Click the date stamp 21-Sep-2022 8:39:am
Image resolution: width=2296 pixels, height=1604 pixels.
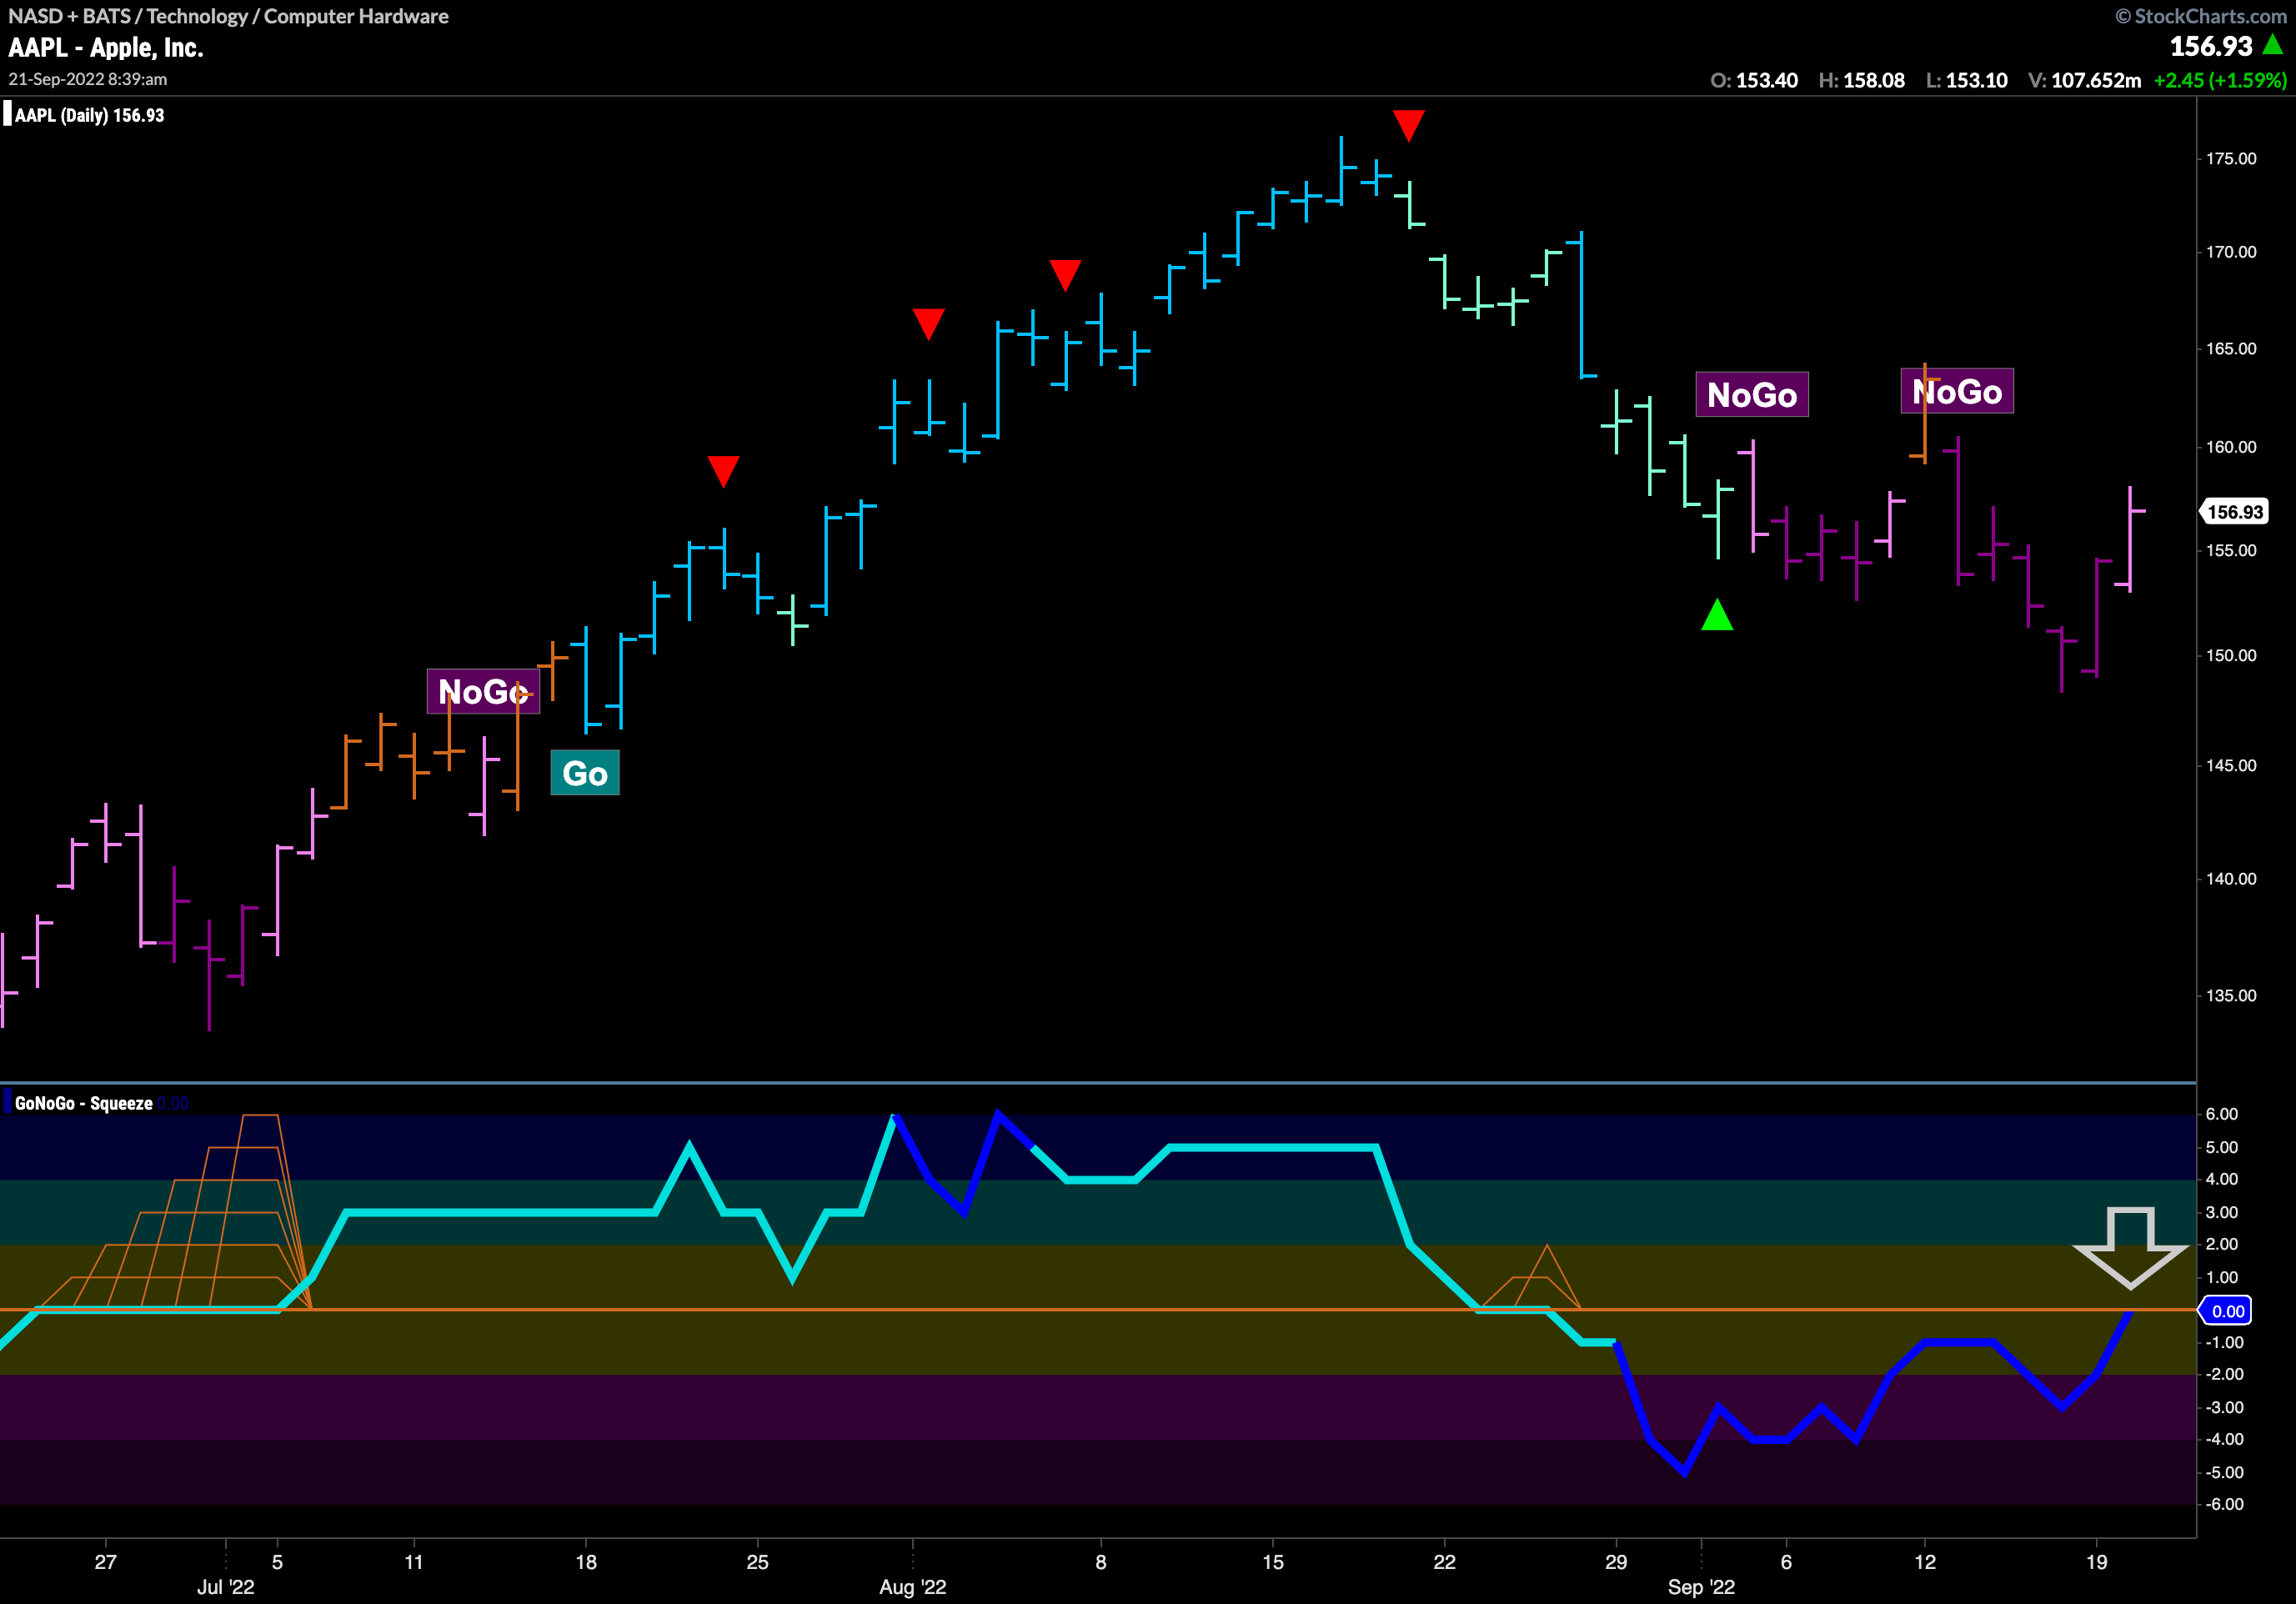pos(88,79)
